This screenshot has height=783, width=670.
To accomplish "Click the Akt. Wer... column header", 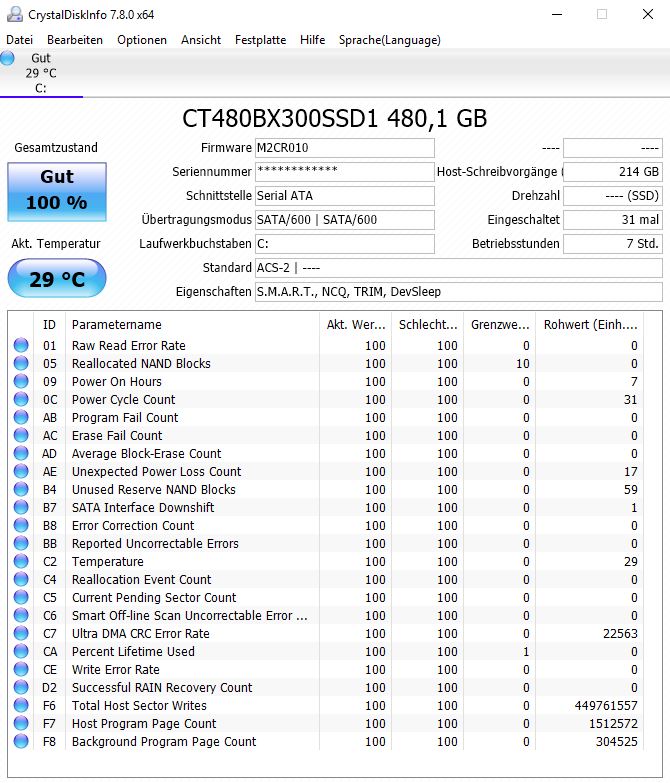I will pyautogui.click(x=355, y=325).
